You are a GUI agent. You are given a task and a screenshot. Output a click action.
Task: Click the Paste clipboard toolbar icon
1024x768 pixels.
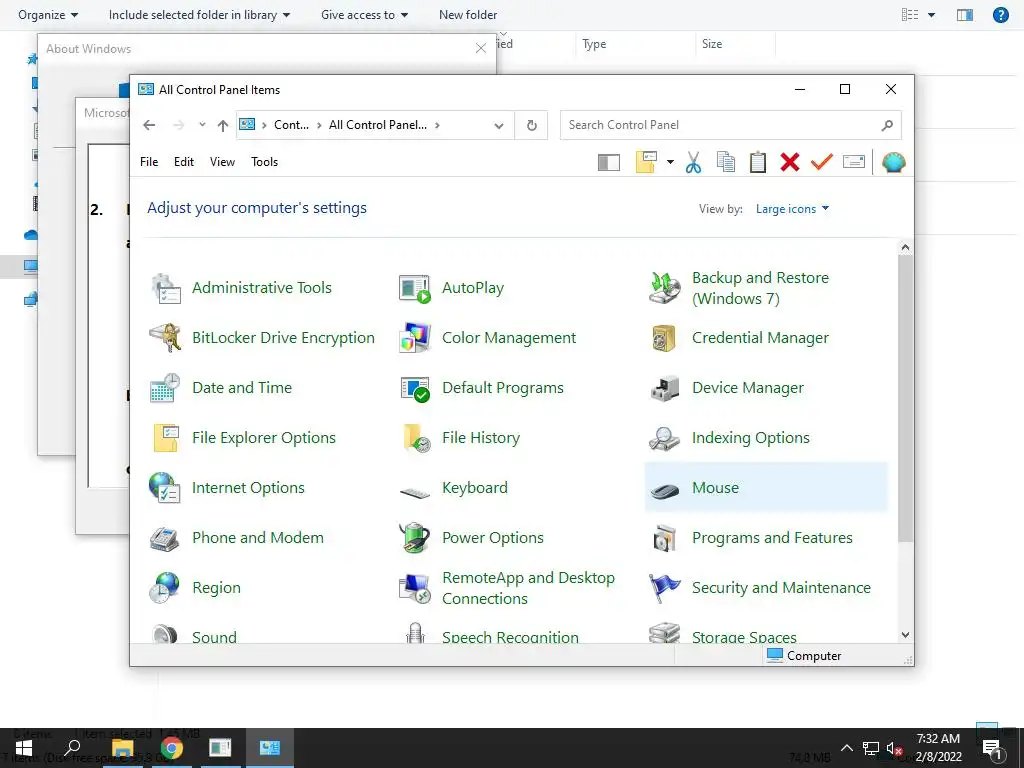click(758, 162)
